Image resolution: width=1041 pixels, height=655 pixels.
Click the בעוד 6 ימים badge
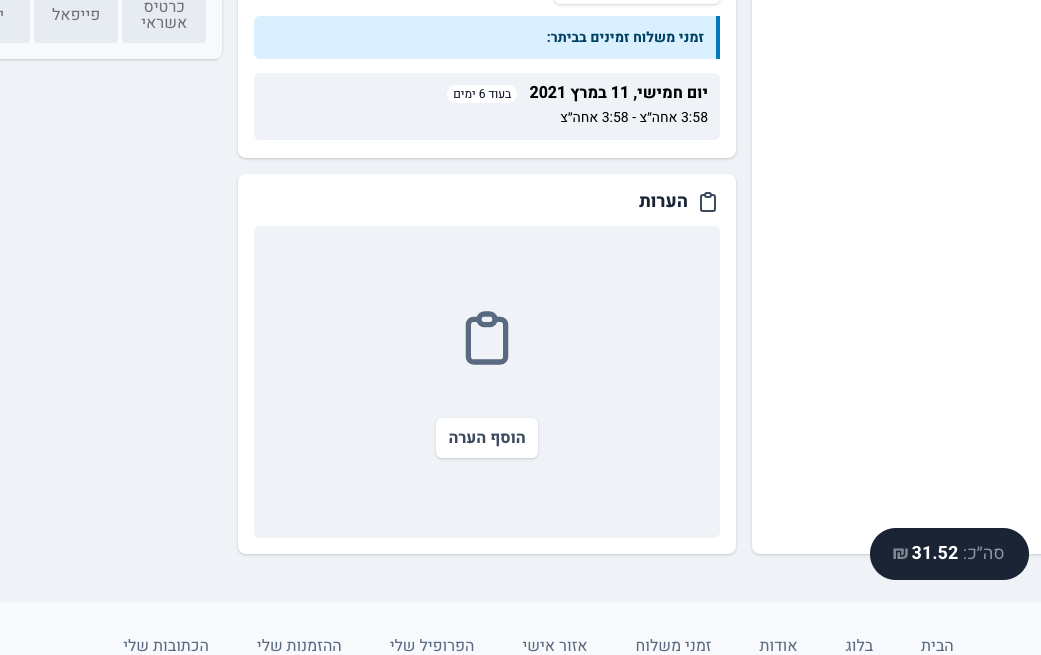[482, 94]
